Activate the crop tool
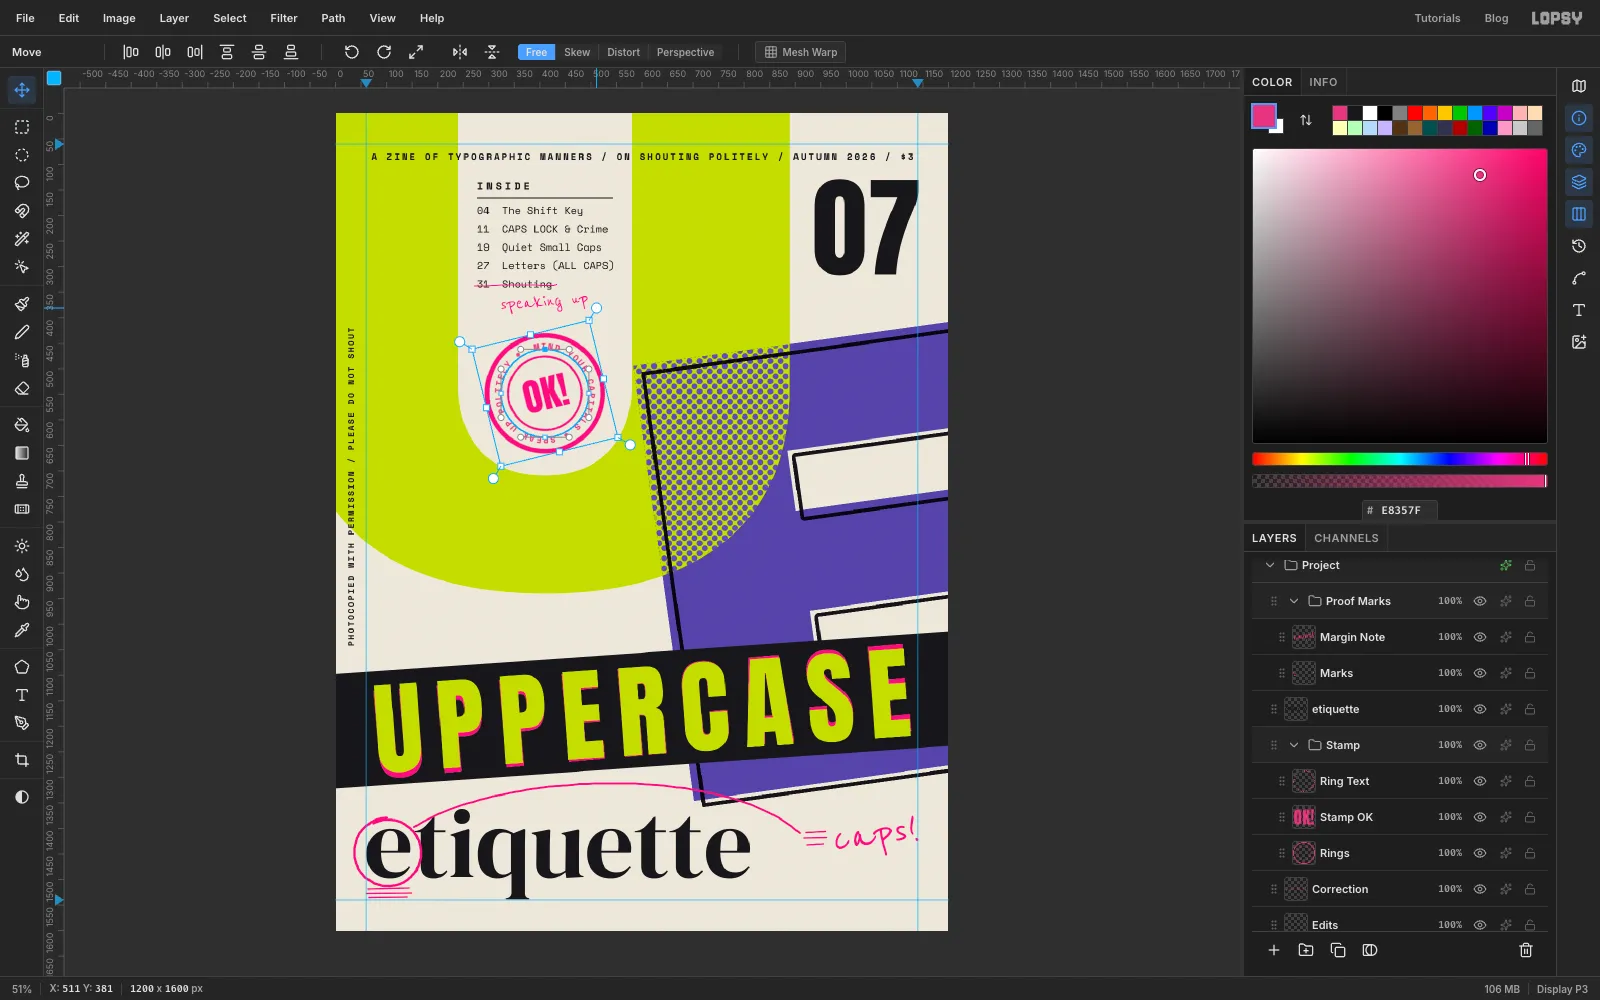 [22, 760]
